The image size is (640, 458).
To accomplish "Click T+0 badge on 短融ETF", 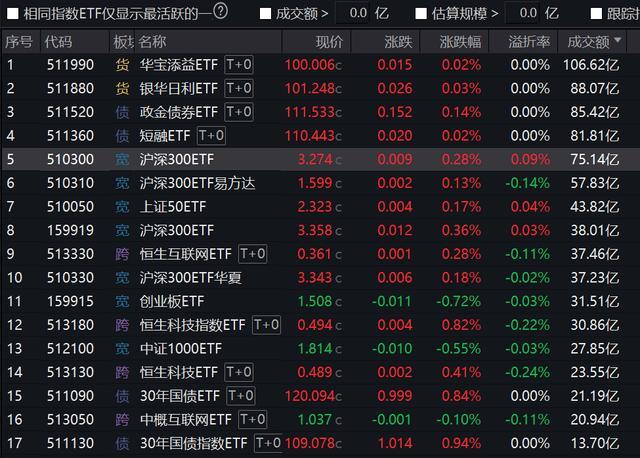I will pos(211,136).
